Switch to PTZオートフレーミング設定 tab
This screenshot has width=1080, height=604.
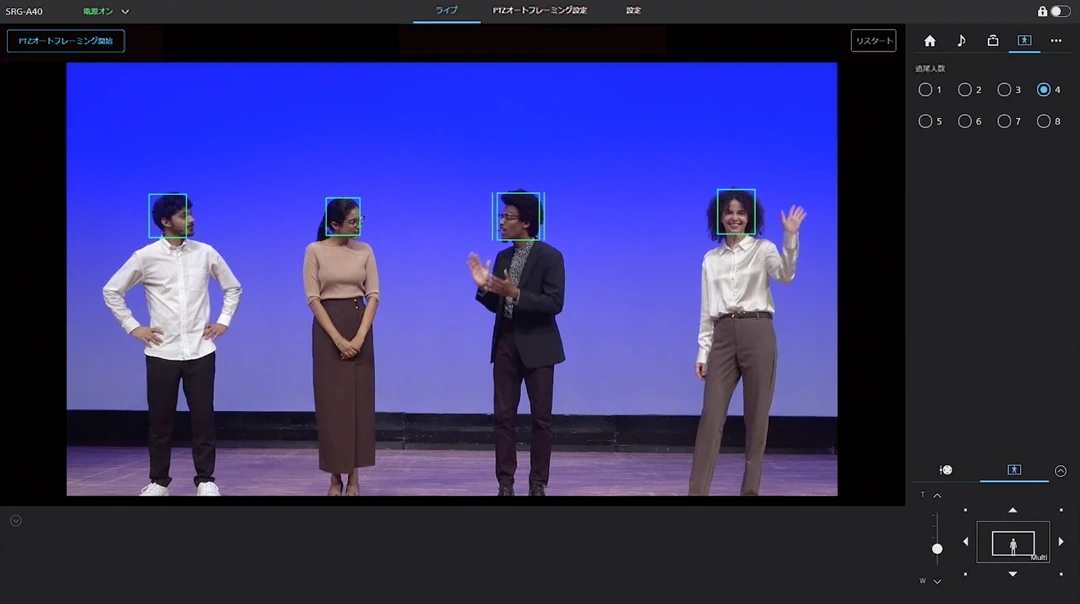coord(540,10)
